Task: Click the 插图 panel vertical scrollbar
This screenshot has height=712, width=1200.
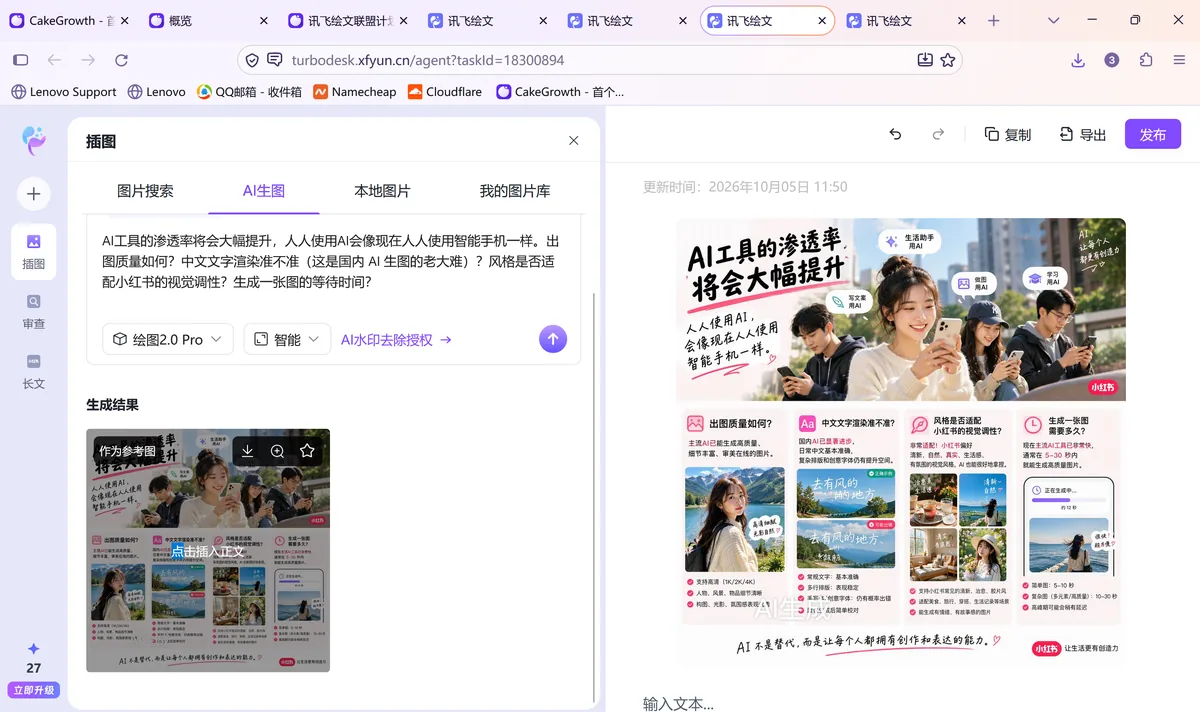Action: pos(594,495)
